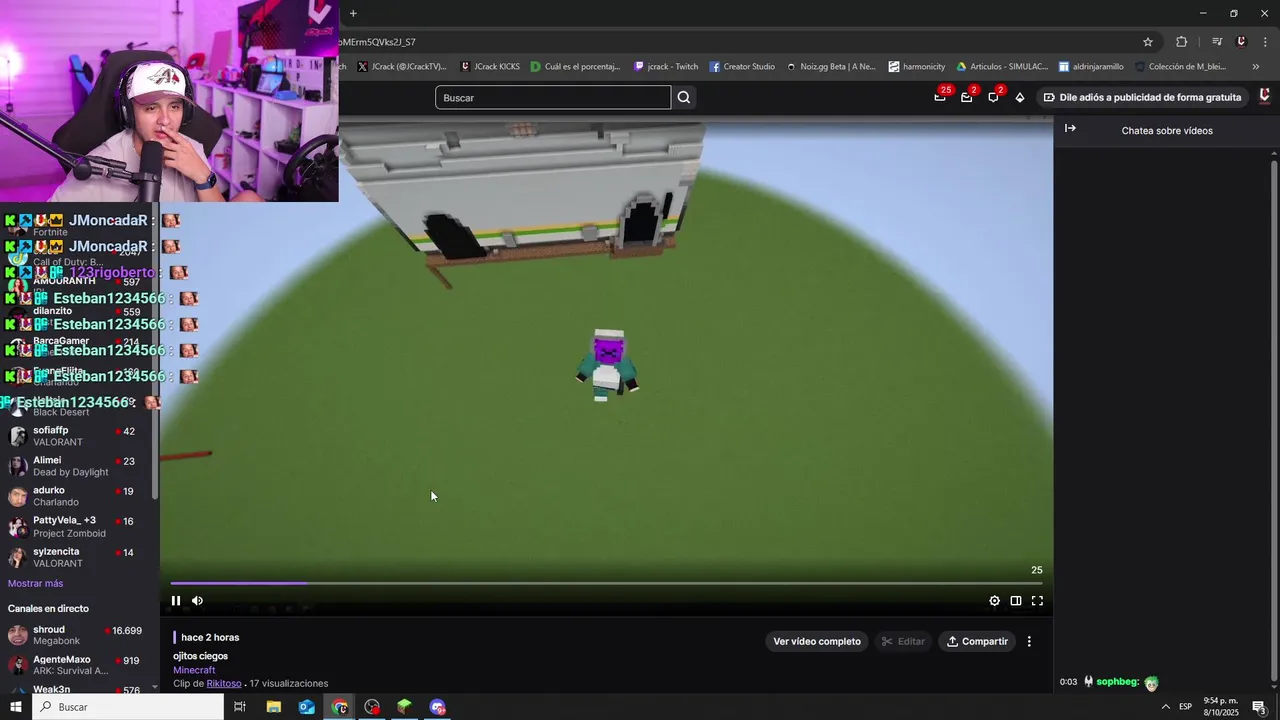Open 'Cuál es el porcentaj...' bookmark
This screenshot has width=1280, height=720.
pos(575,67)
